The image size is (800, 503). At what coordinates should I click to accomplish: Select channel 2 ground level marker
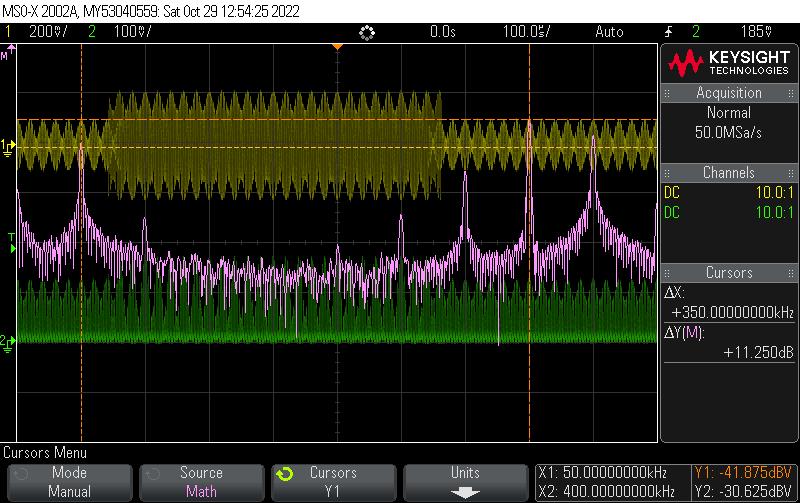pos(7,342)
